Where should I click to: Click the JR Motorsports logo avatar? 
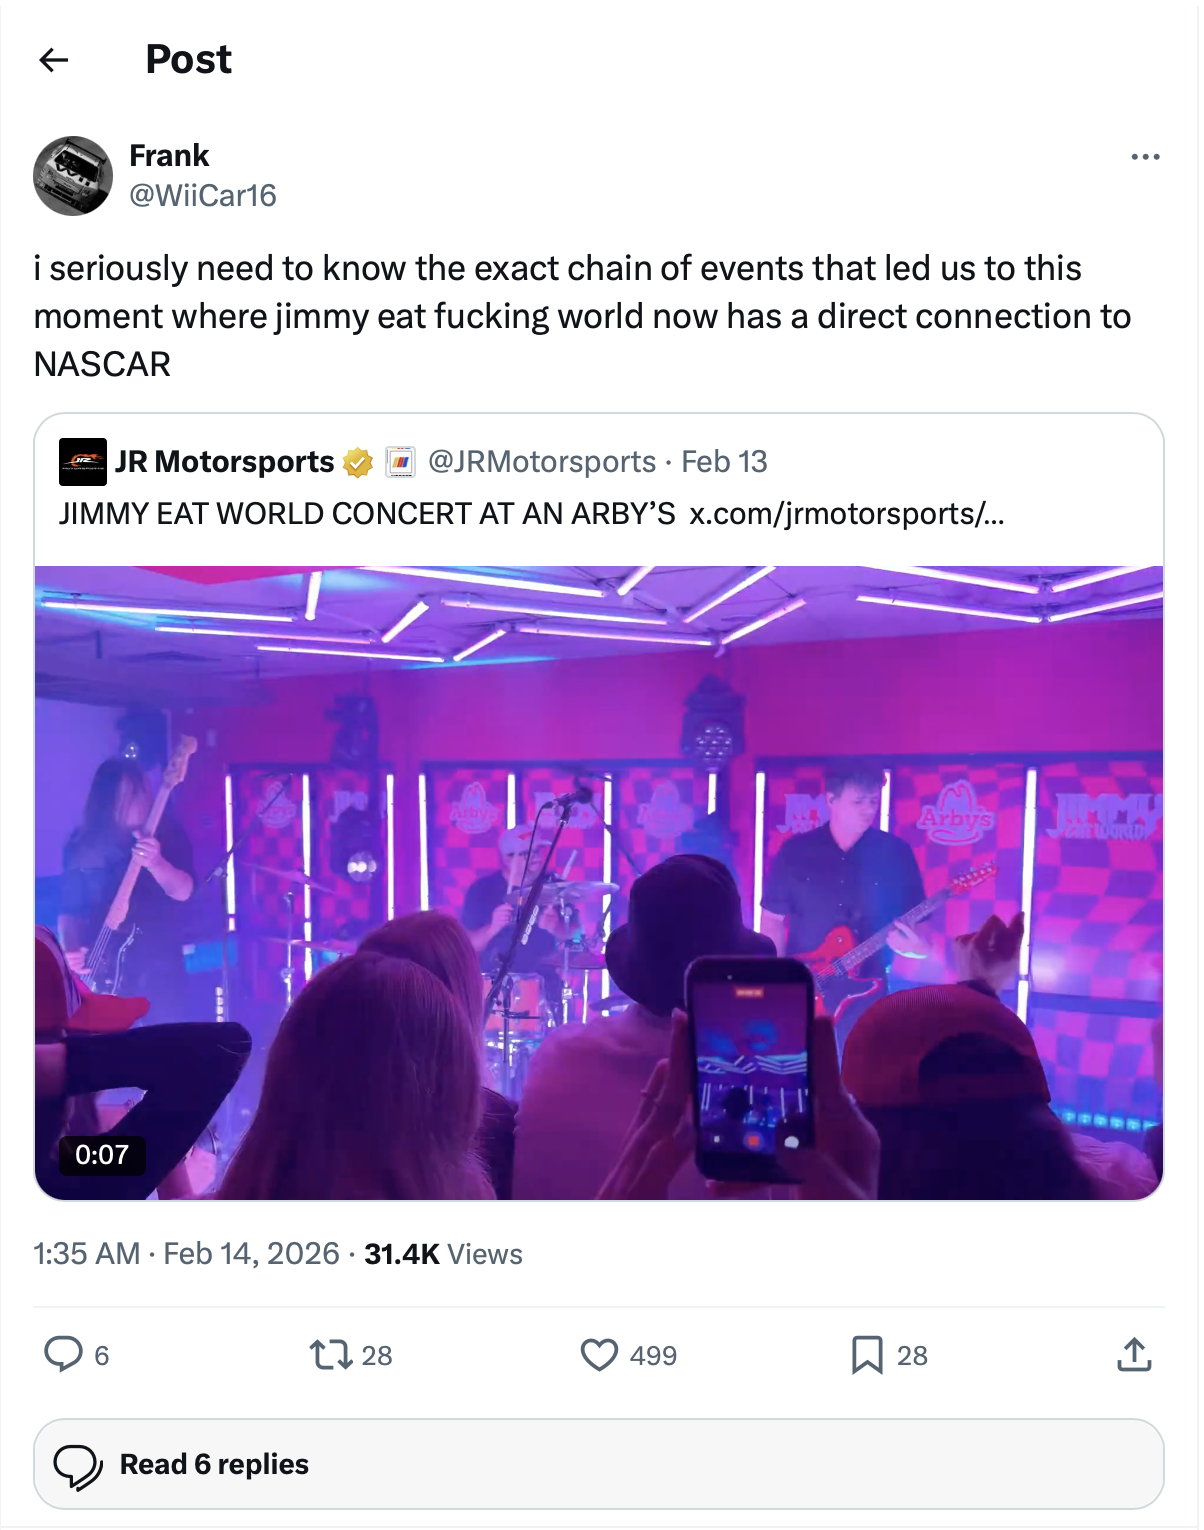(x=82, y=462)
